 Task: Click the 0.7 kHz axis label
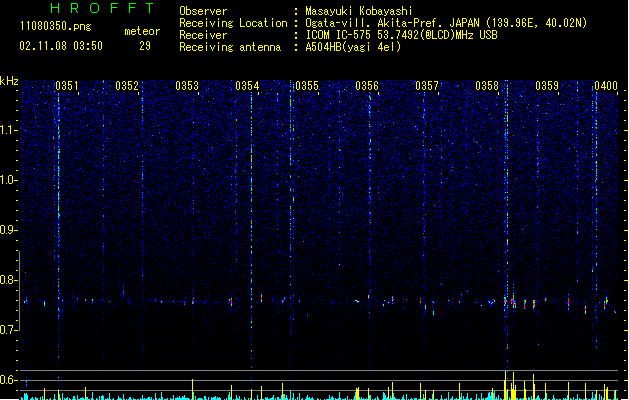pyautogui.click(x=9, y=330)
